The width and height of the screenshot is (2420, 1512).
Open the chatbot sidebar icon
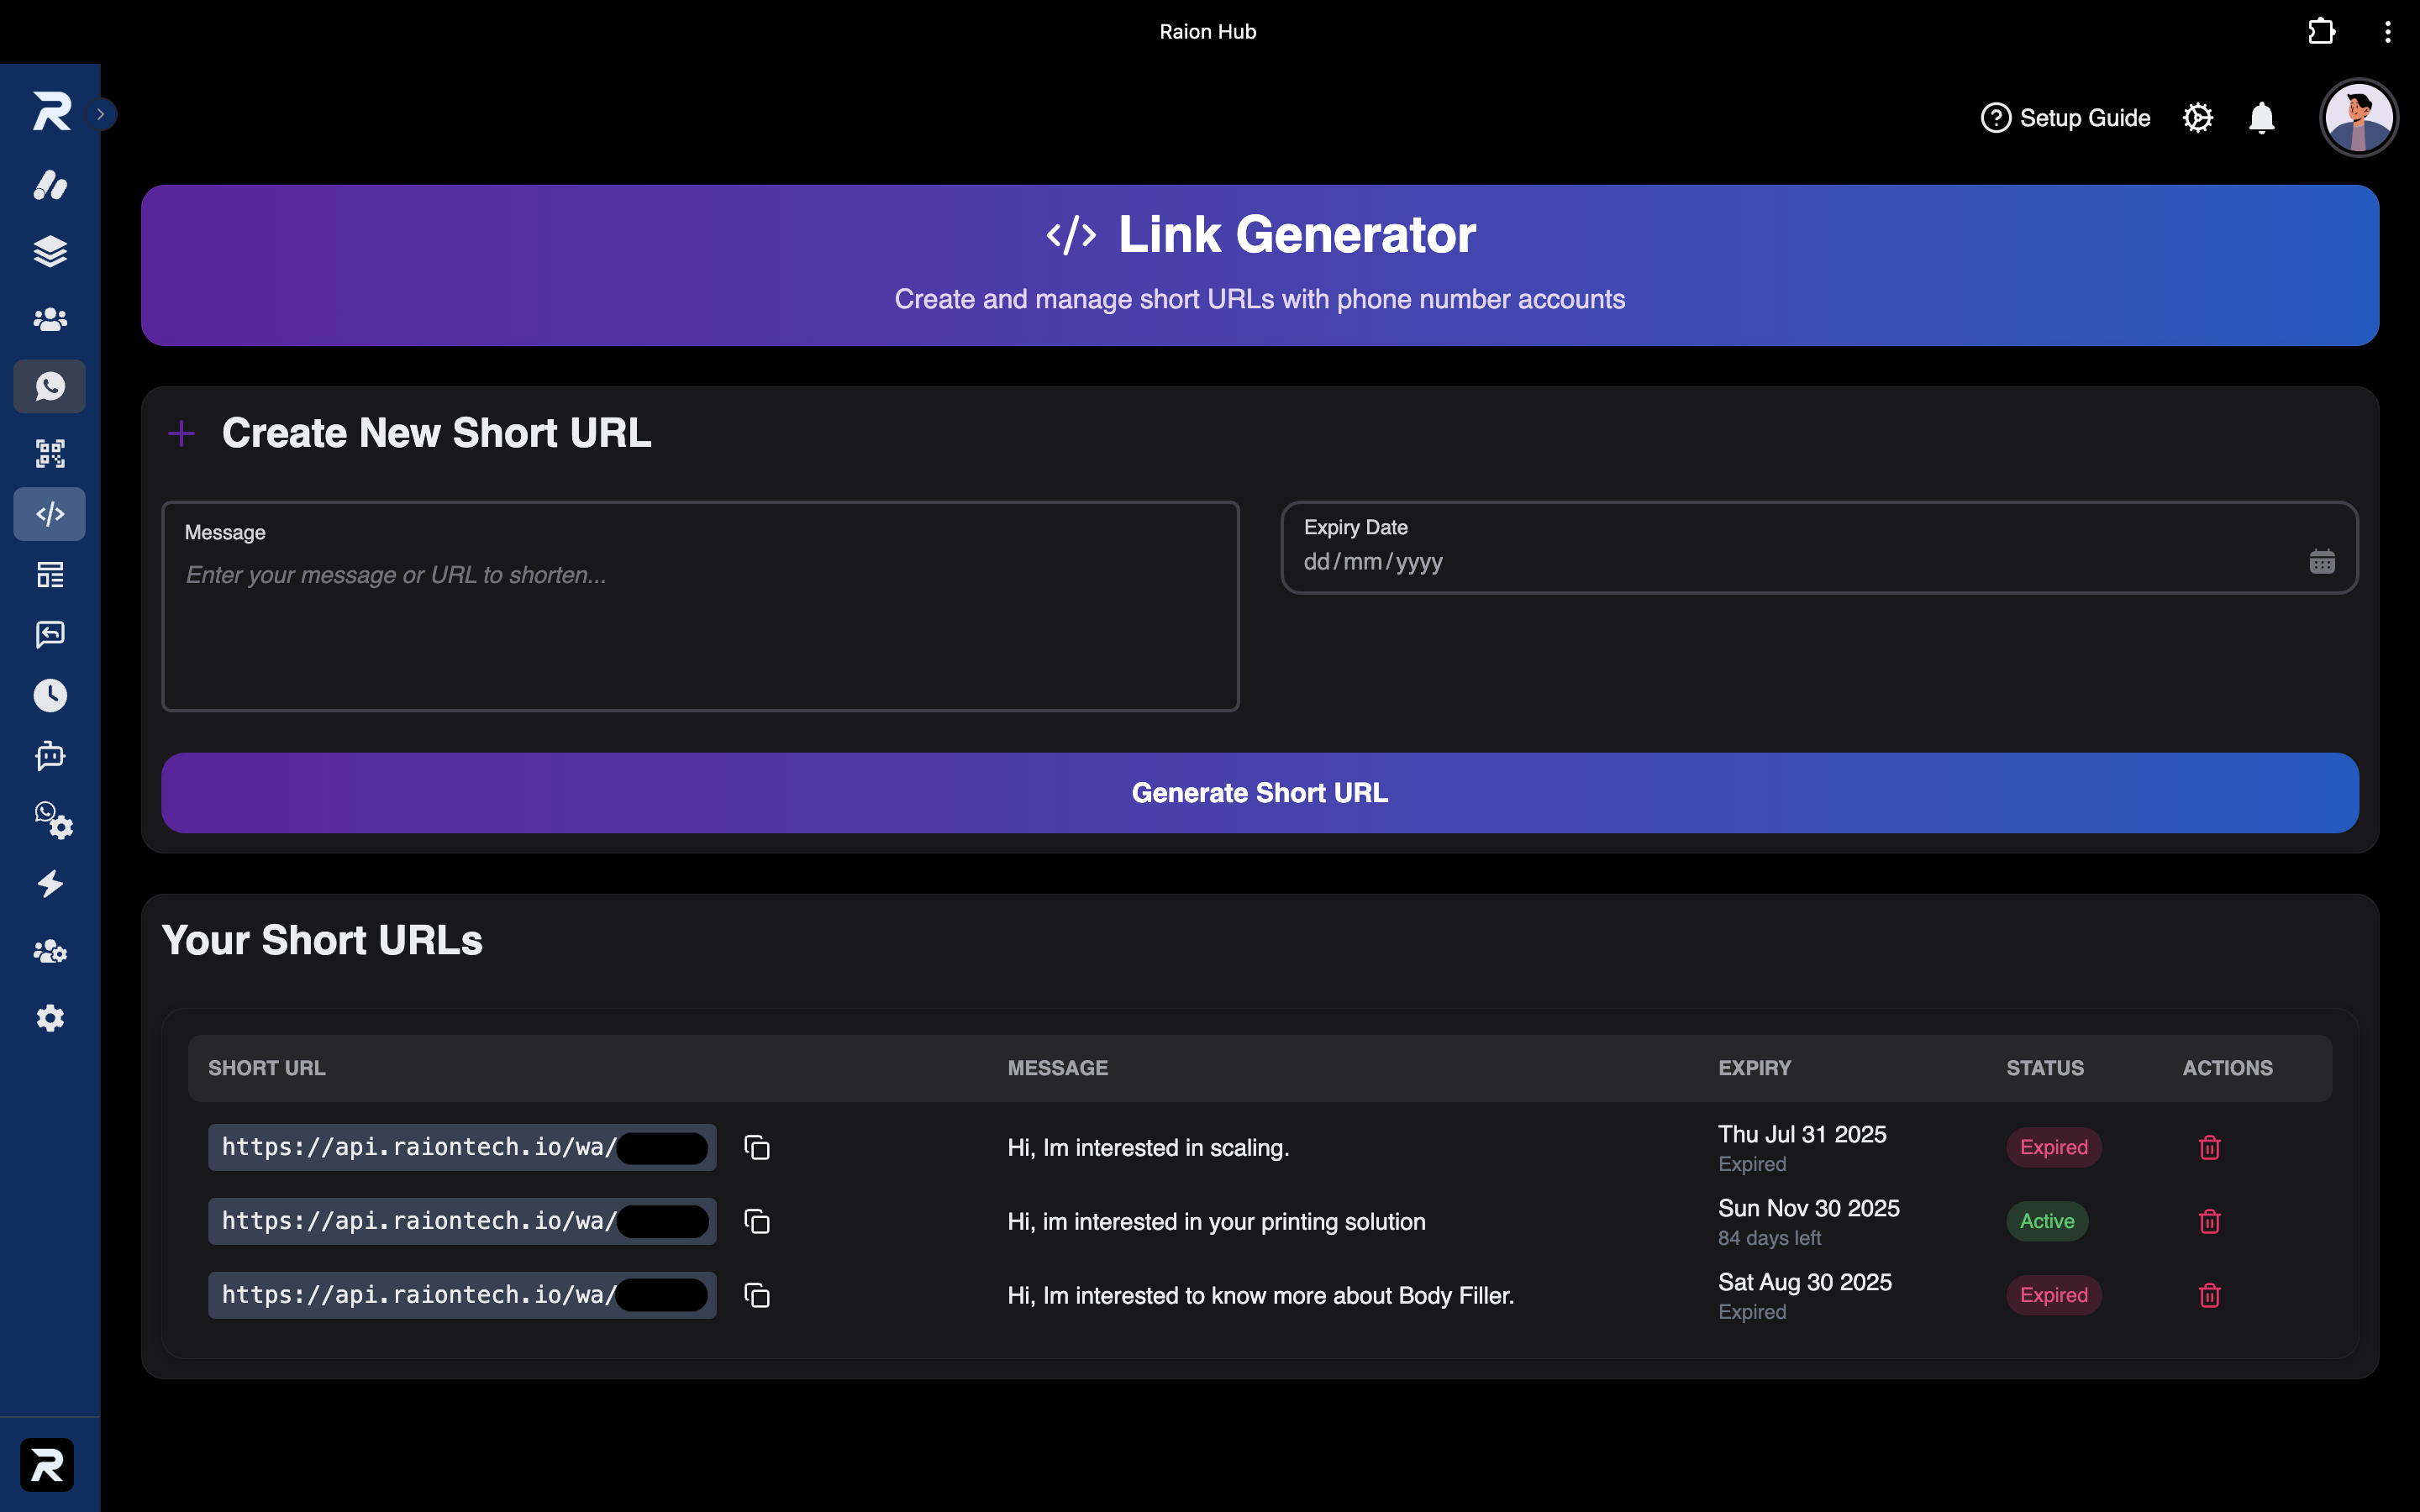pos(50,756)
